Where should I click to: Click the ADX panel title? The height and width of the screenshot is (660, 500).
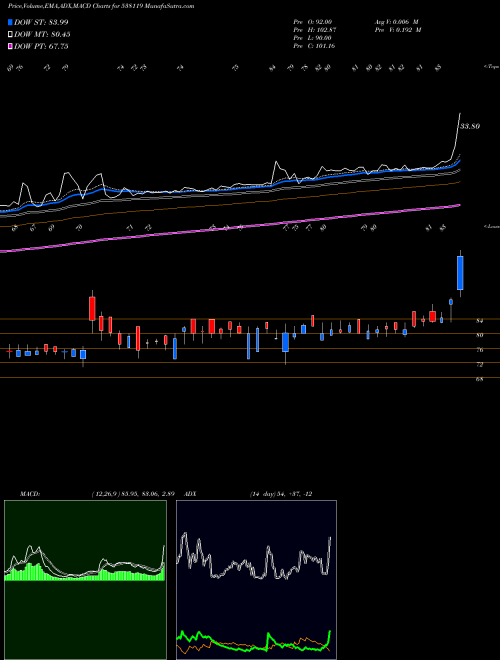(191, 494)
